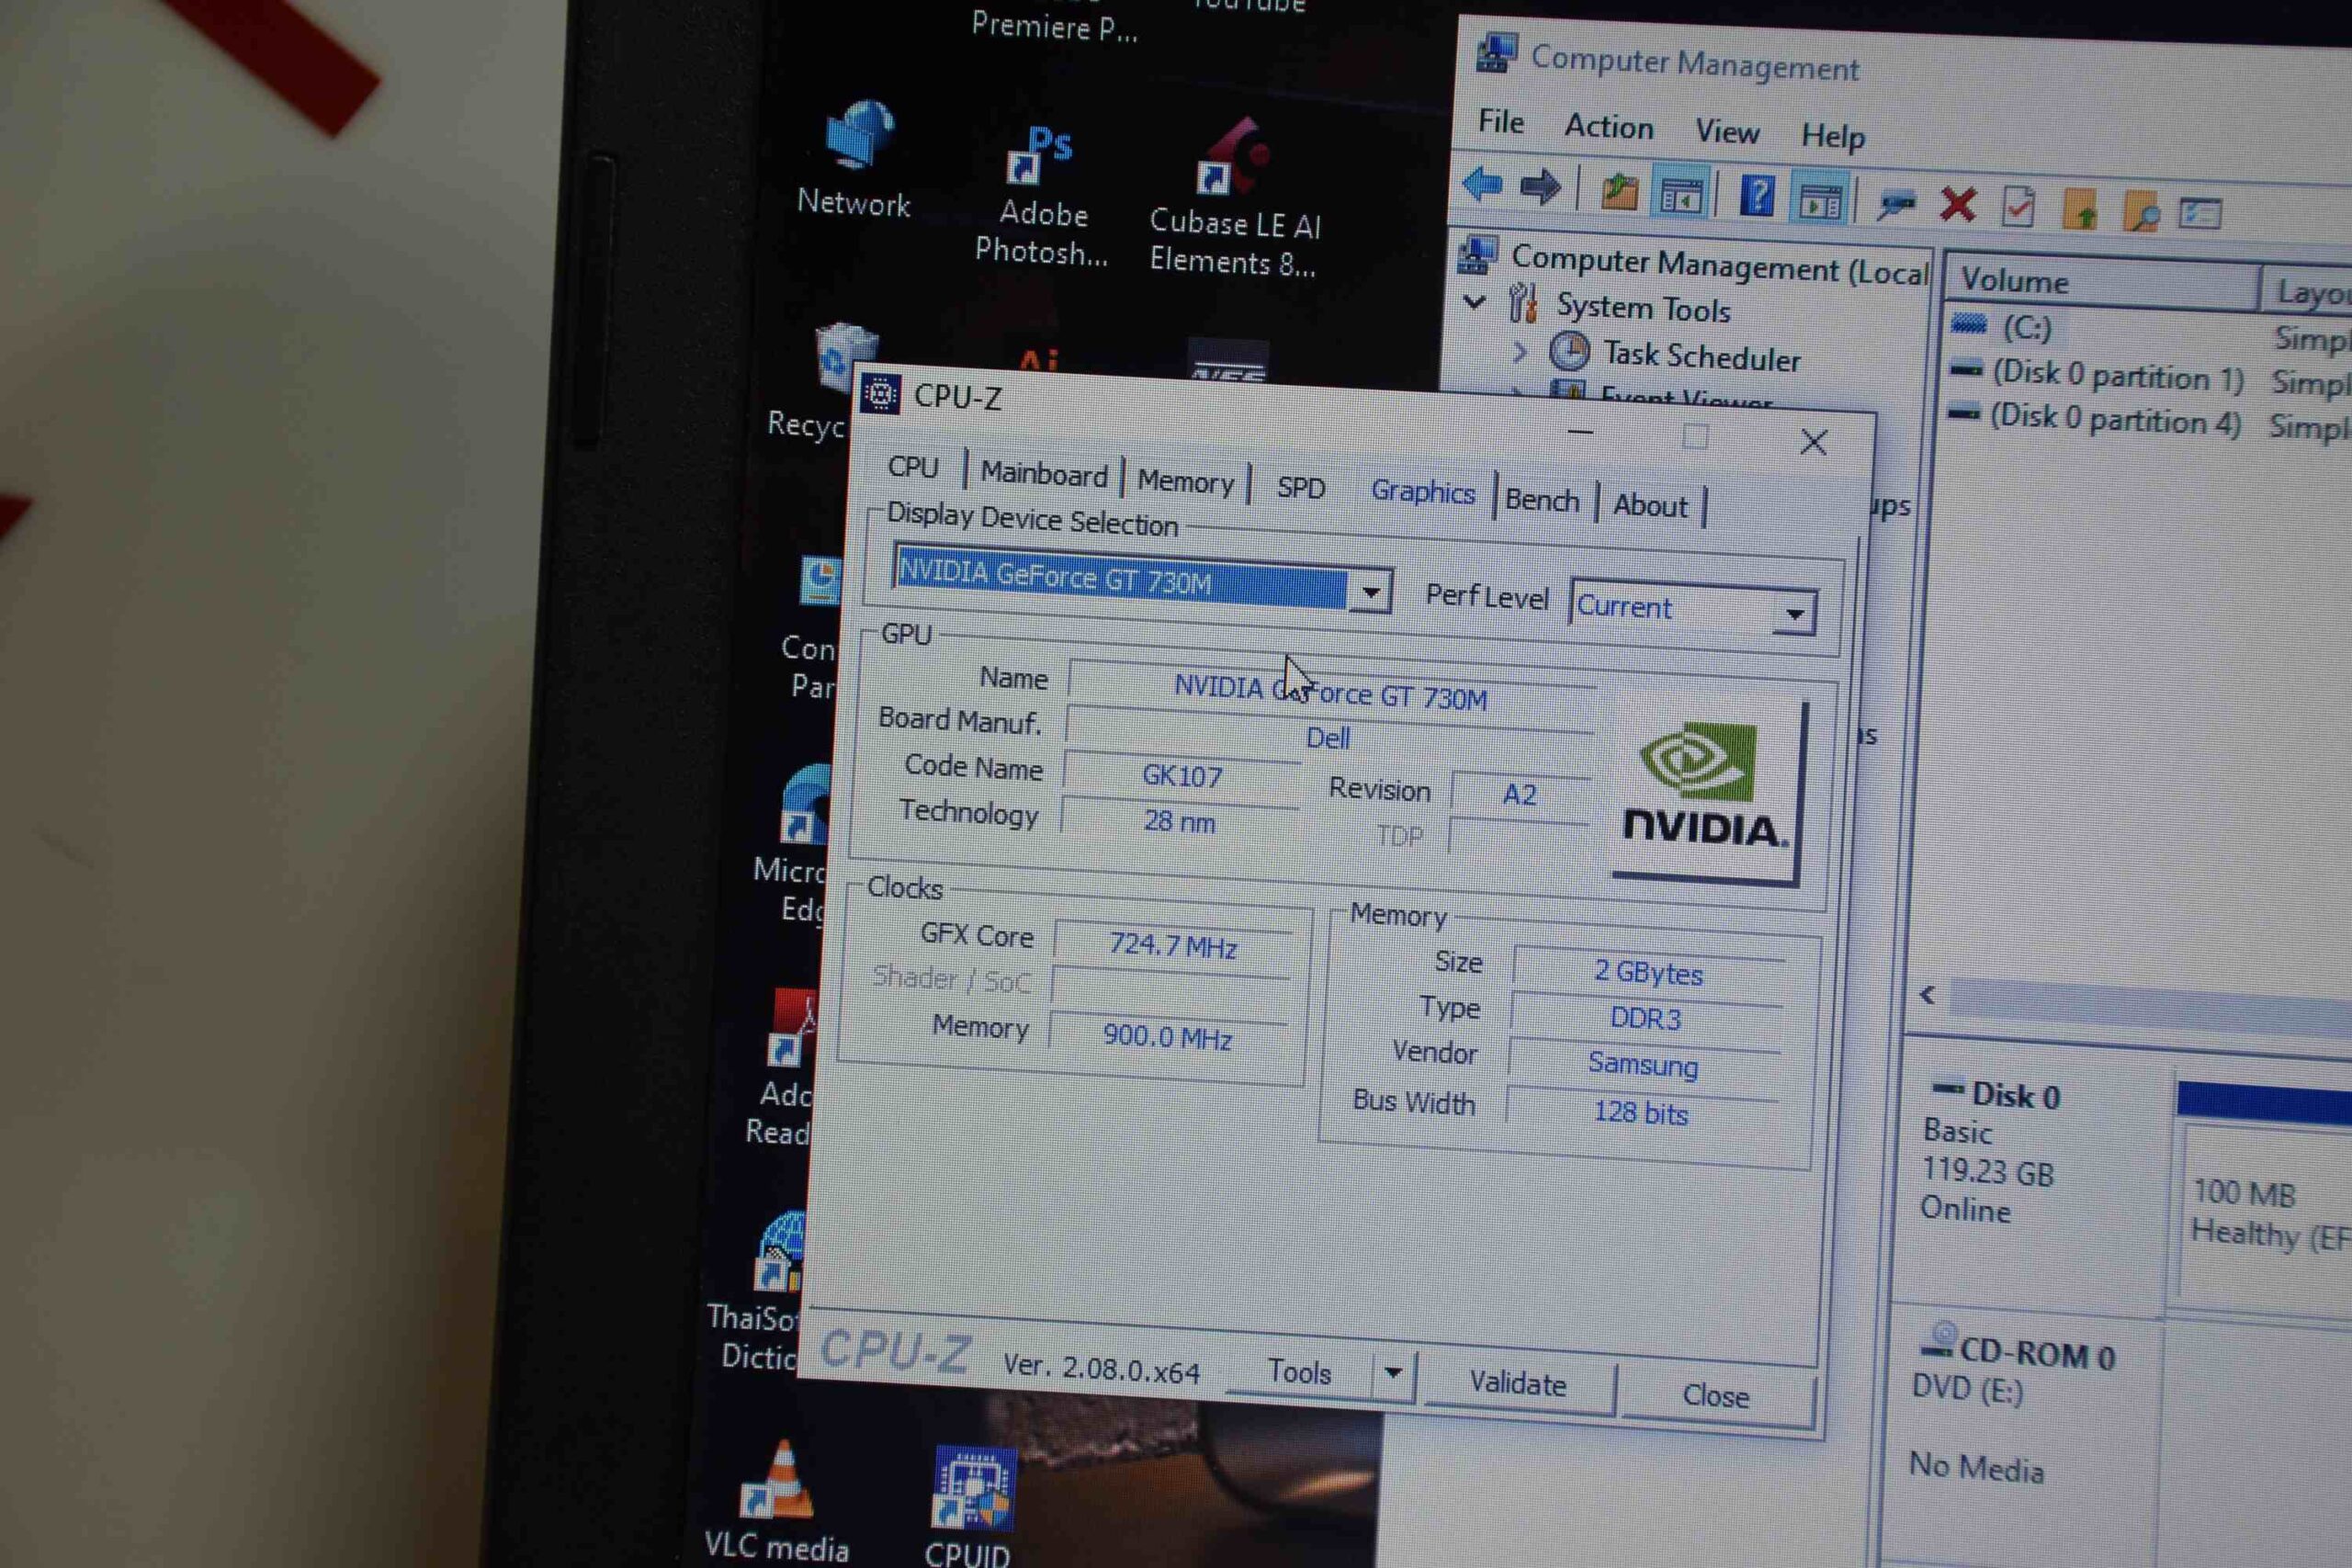Select the Disk 0 partition 1 row
2352x1568 pixels.
[2118, 375]
